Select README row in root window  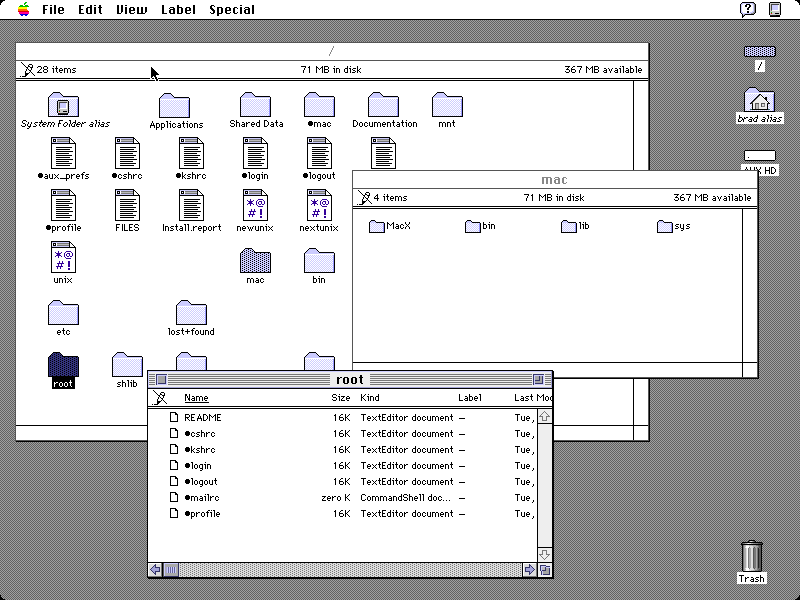tap(342, 417)
